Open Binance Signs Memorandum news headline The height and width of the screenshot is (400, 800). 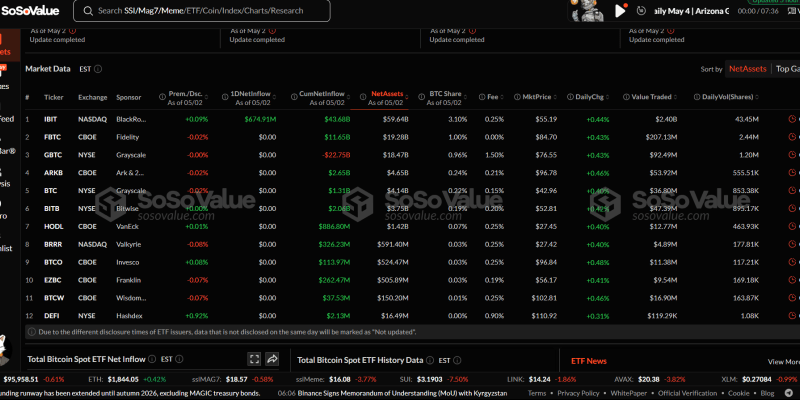click(402, 393)
